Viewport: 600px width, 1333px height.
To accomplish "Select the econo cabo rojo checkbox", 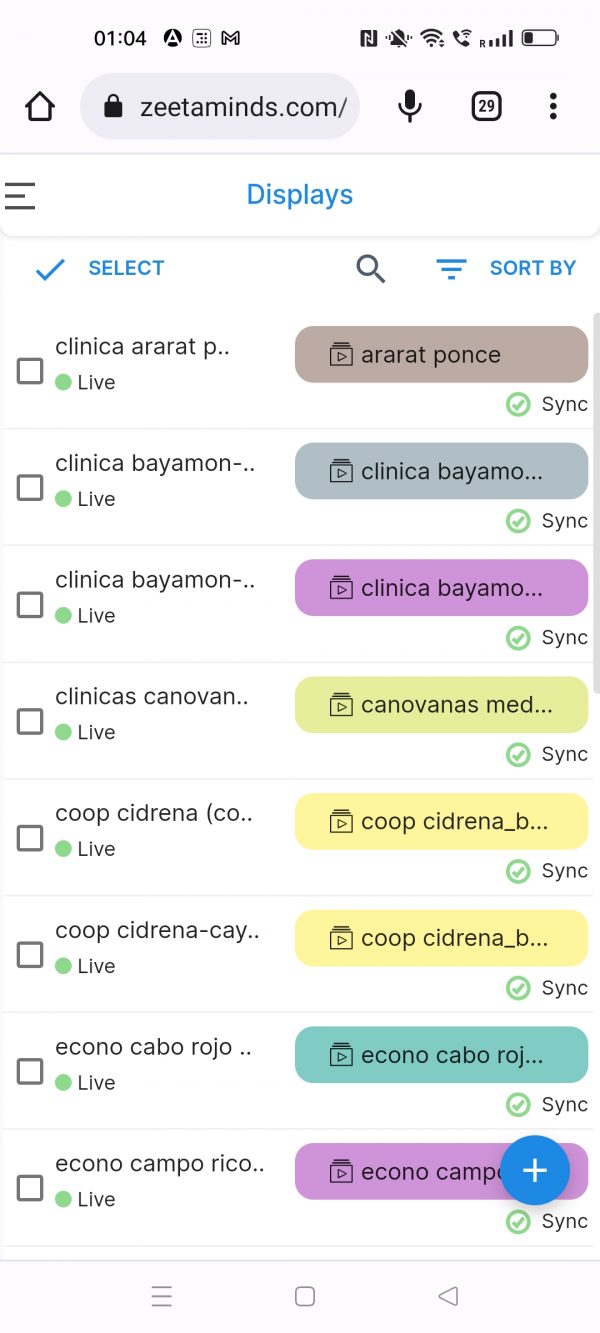I will (x=30, y=1071).
